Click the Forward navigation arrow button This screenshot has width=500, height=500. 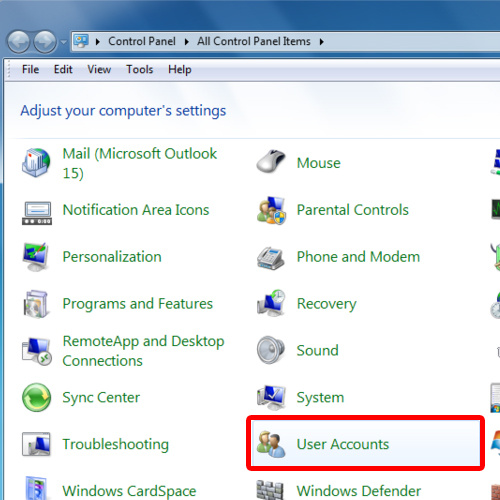pyautogui.click(x=45, y=42)
